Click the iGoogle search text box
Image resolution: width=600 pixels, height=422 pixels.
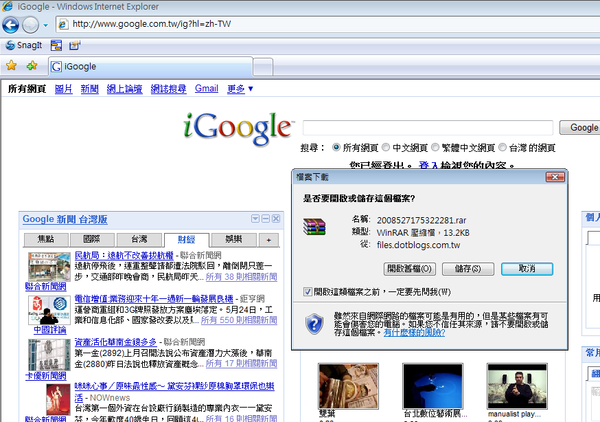point(428,127)
